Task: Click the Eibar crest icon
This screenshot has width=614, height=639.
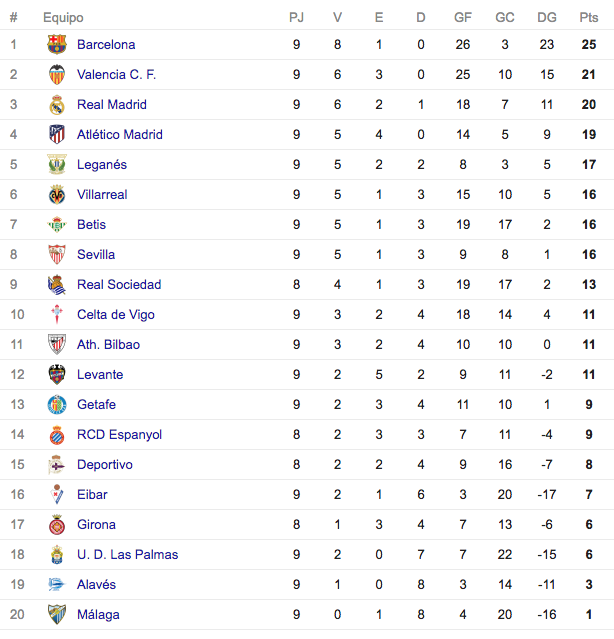Action: 57,494
